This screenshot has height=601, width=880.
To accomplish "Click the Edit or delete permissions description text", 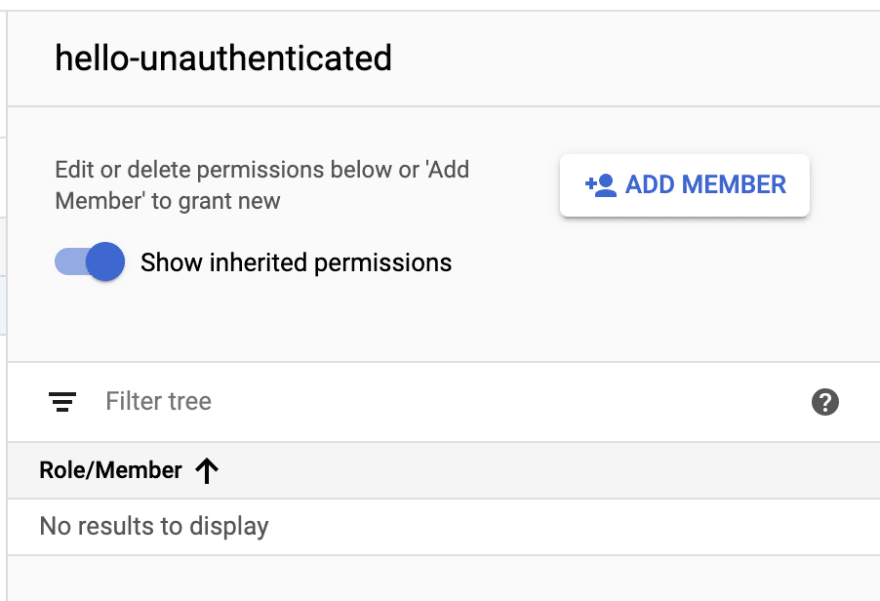I will [262, 185].
